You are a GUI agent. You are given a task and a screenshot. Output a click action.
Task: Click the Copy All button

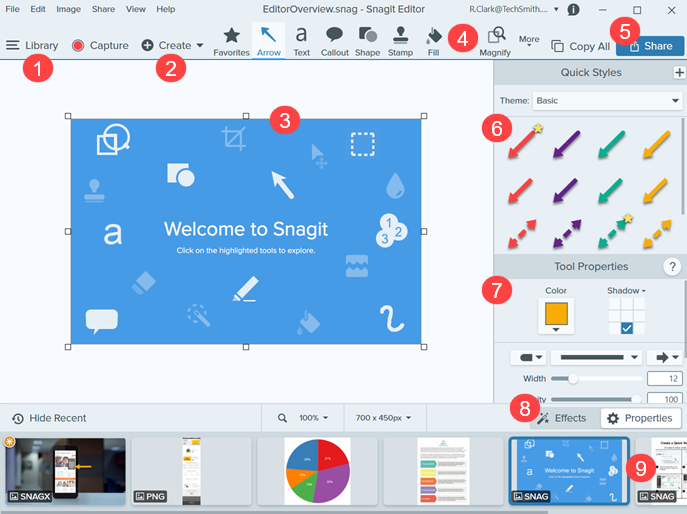[581, 46]
